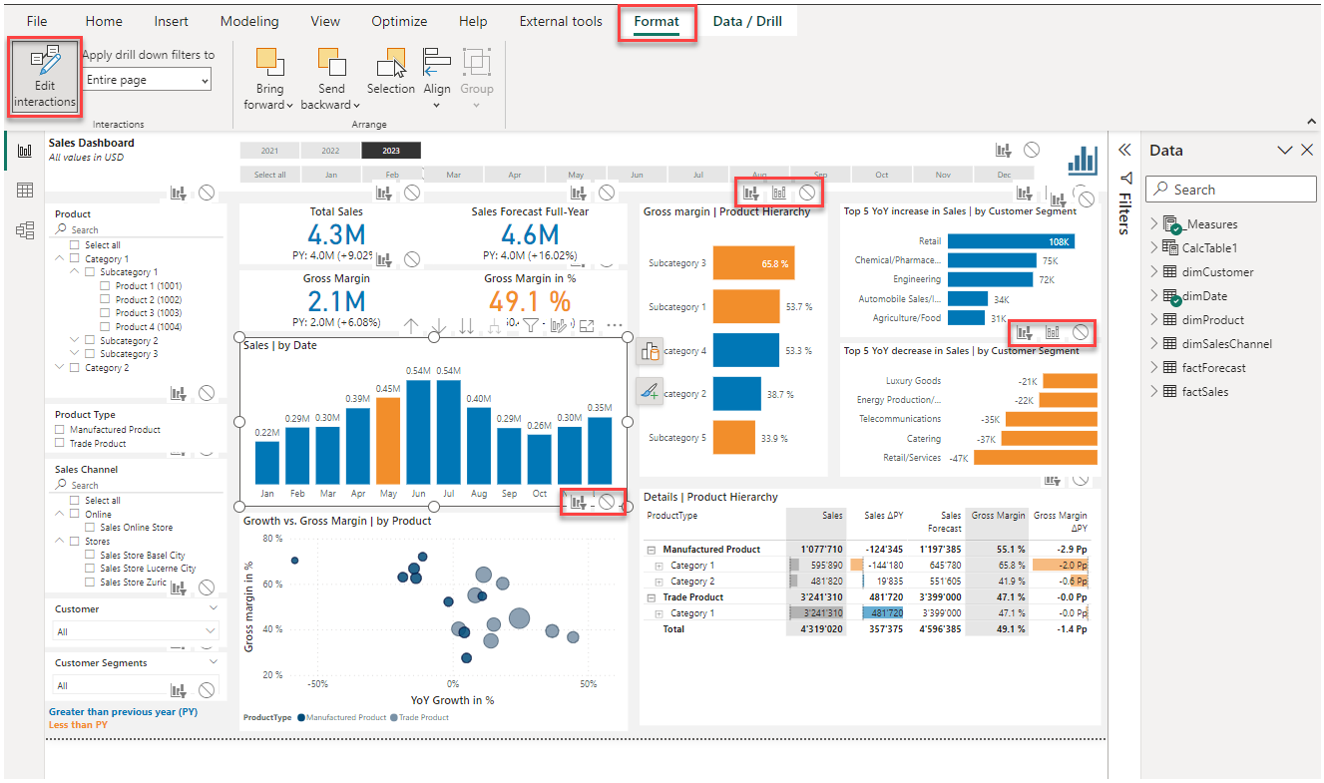Check Product 1 (1001) checkbox
Screen dimensions: 1324x783
106,286
